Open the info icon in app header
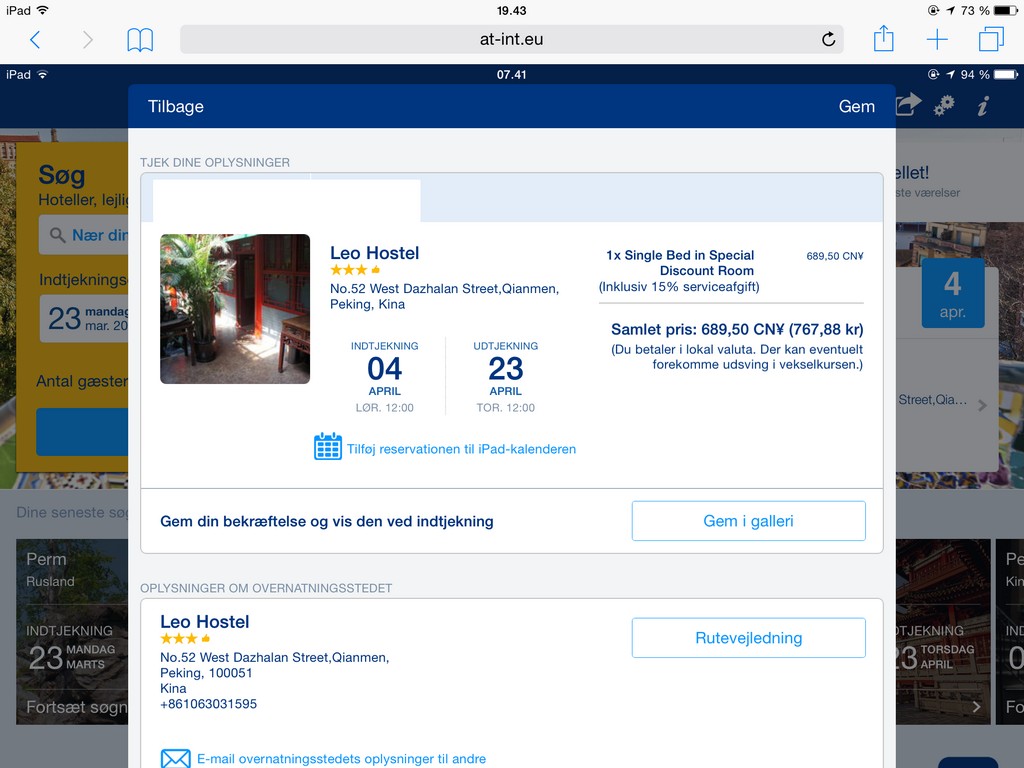The image size is (1024, 768). point(983,106)
